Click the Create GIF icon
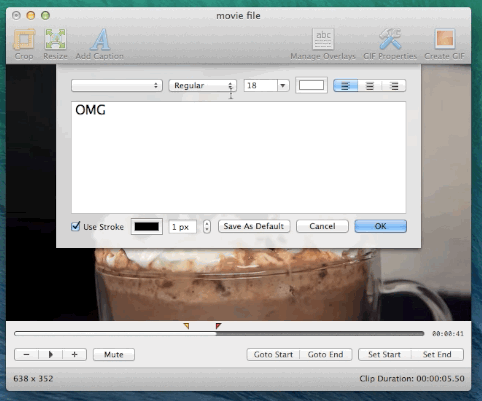Image resolution: width=482 pixels, height=401 pixels. click(444, 39)
